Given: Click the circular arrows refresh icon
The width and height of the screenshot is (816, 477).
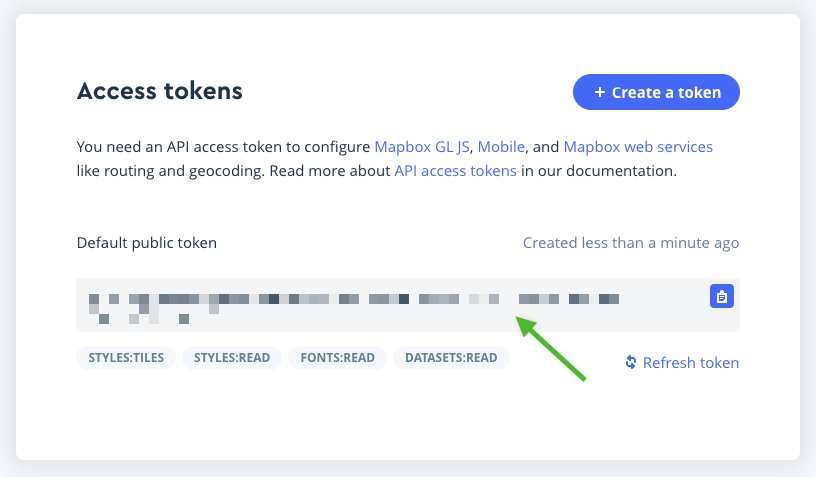Looking at the screenshot, I should [631, 362].
